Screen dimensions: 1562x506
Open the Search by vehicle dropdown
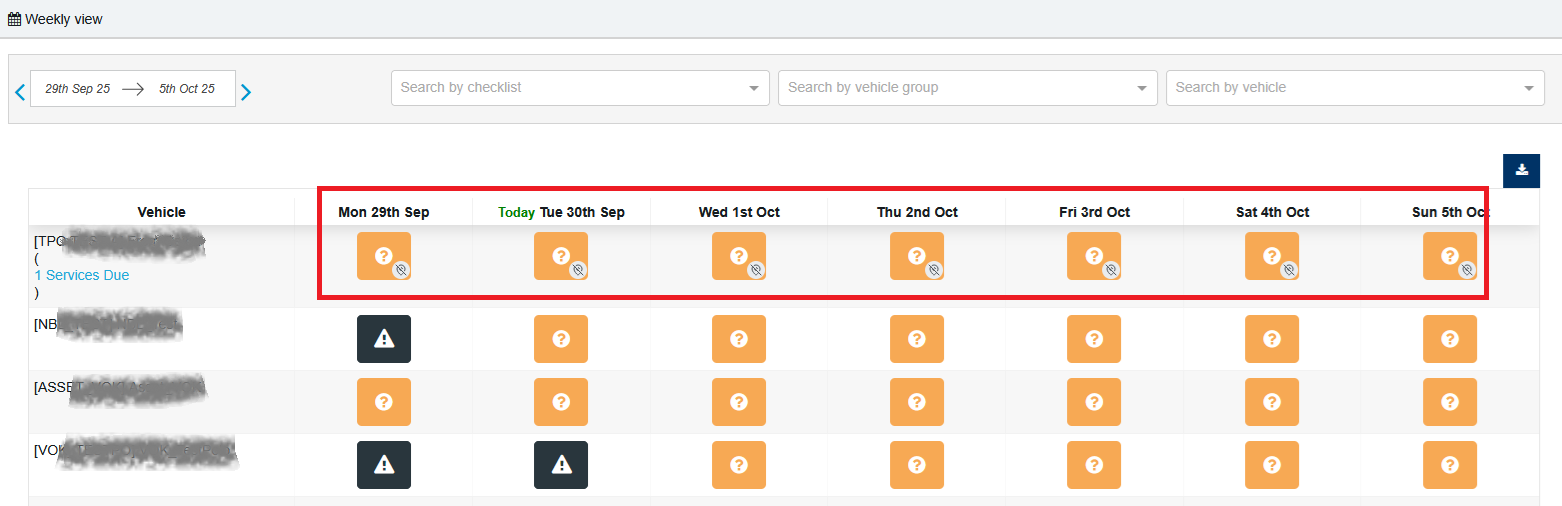[1354, 88]
